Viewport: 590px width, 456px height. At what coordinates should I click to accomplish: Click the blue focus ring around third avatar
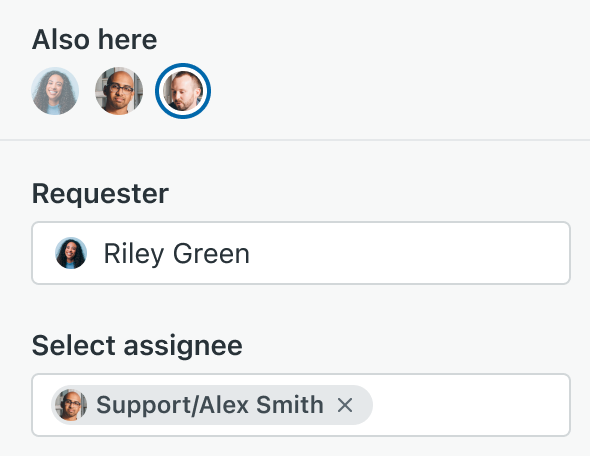tap(183, 65)
